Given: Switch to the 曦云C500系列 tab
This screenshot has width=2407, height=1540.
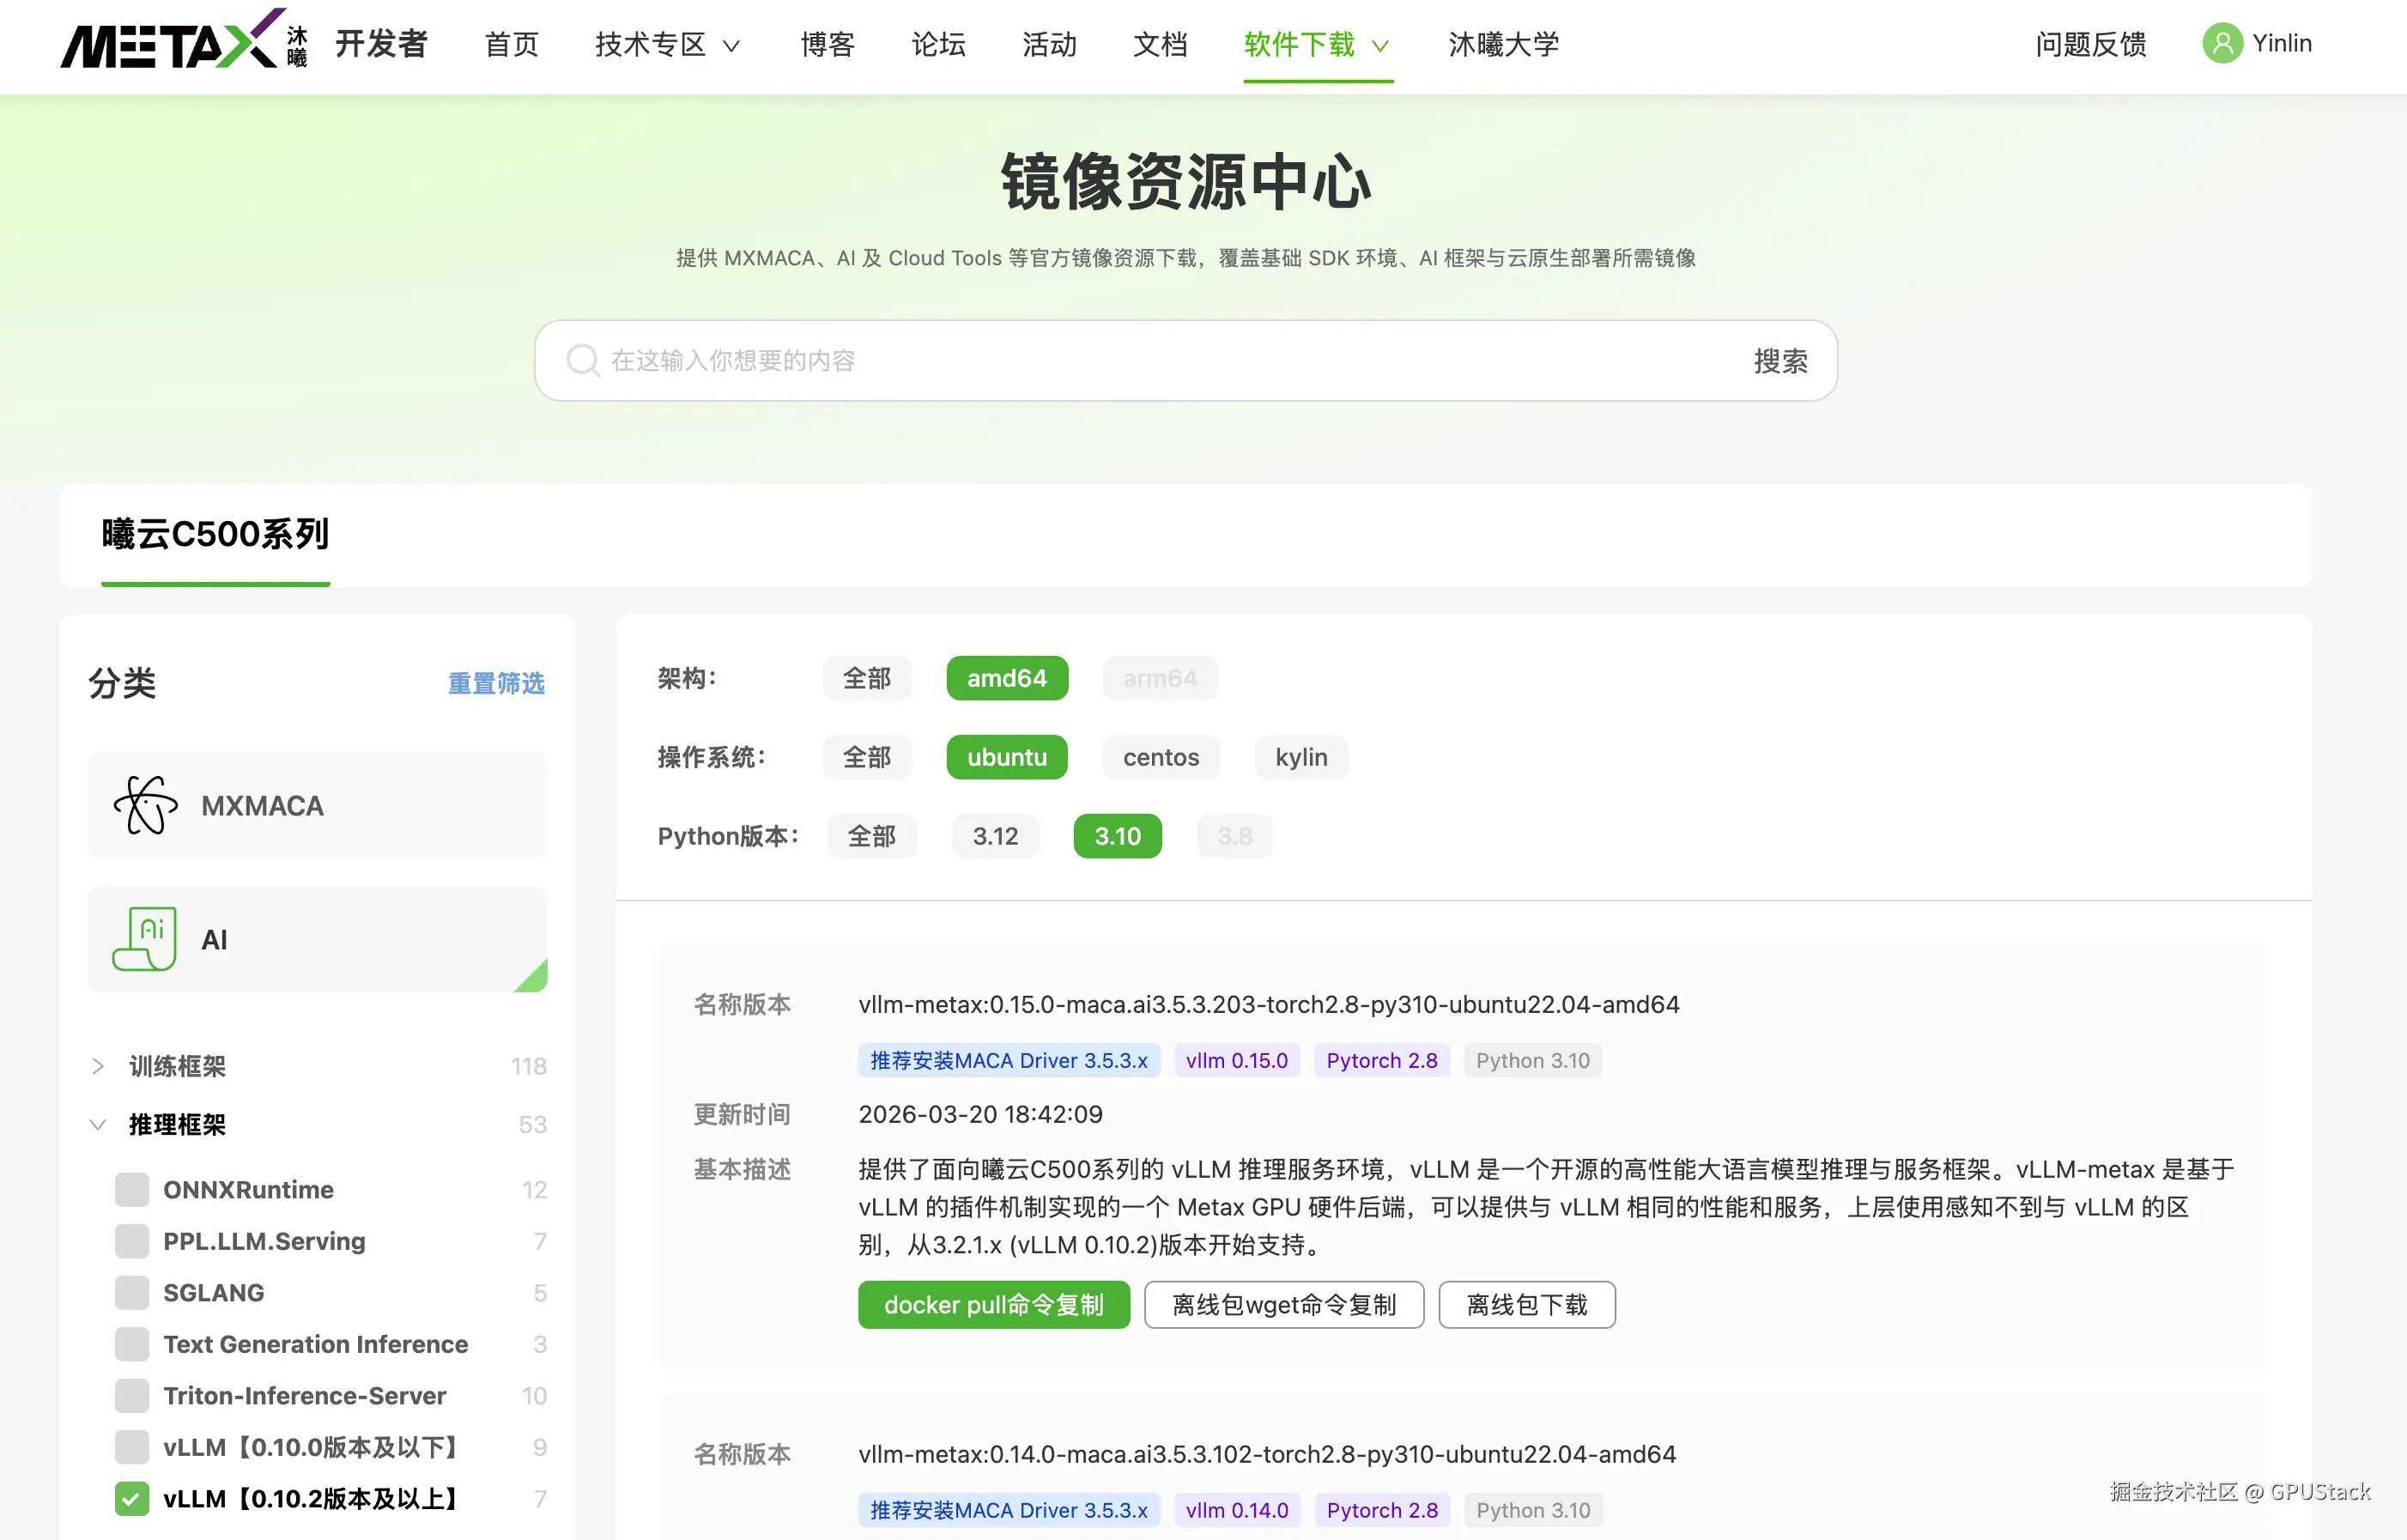Looking at the screenshot, I should [215, 534].
